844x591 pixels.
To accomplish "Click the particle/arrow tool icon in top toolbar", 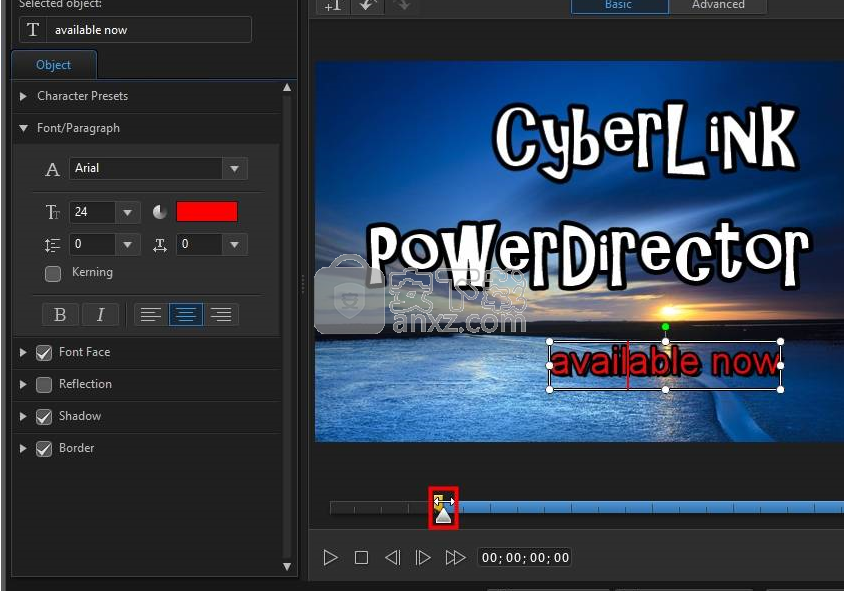I will click(368, 5).
